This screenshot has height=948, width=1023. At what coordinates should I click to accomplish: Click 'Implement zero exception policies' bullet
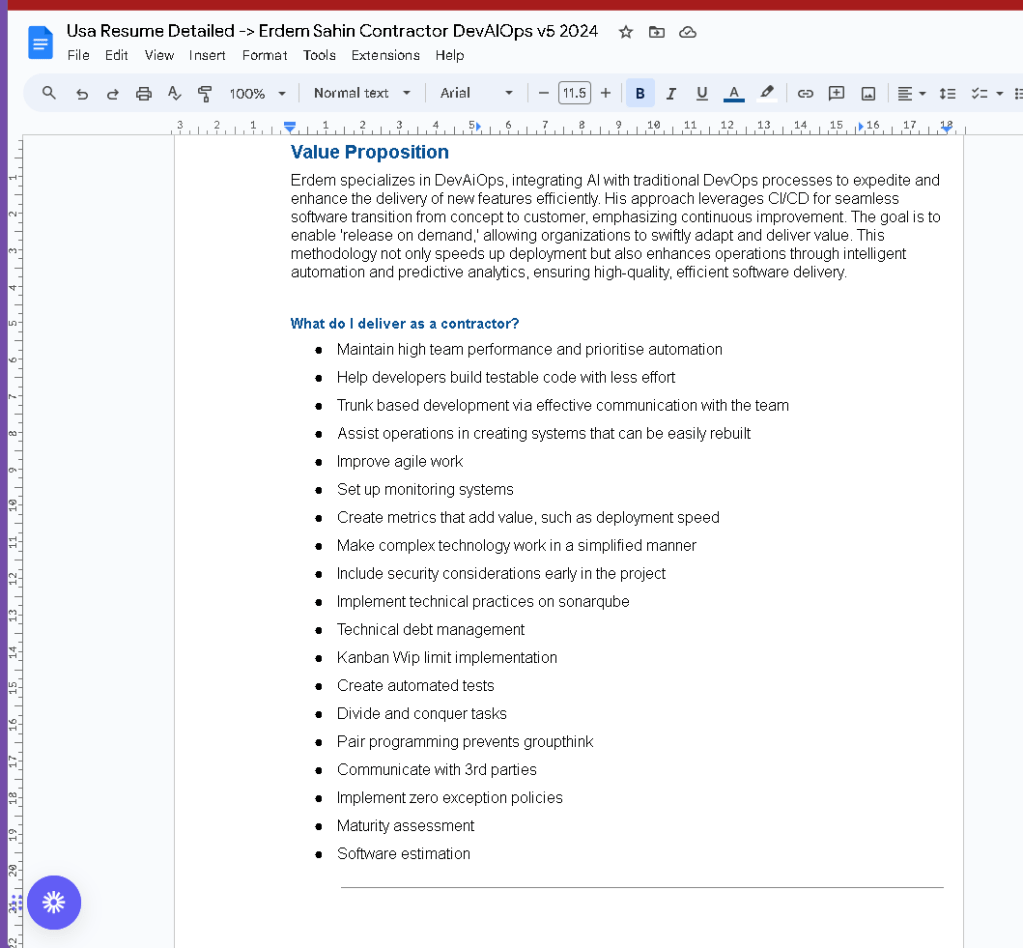point(450,798)
